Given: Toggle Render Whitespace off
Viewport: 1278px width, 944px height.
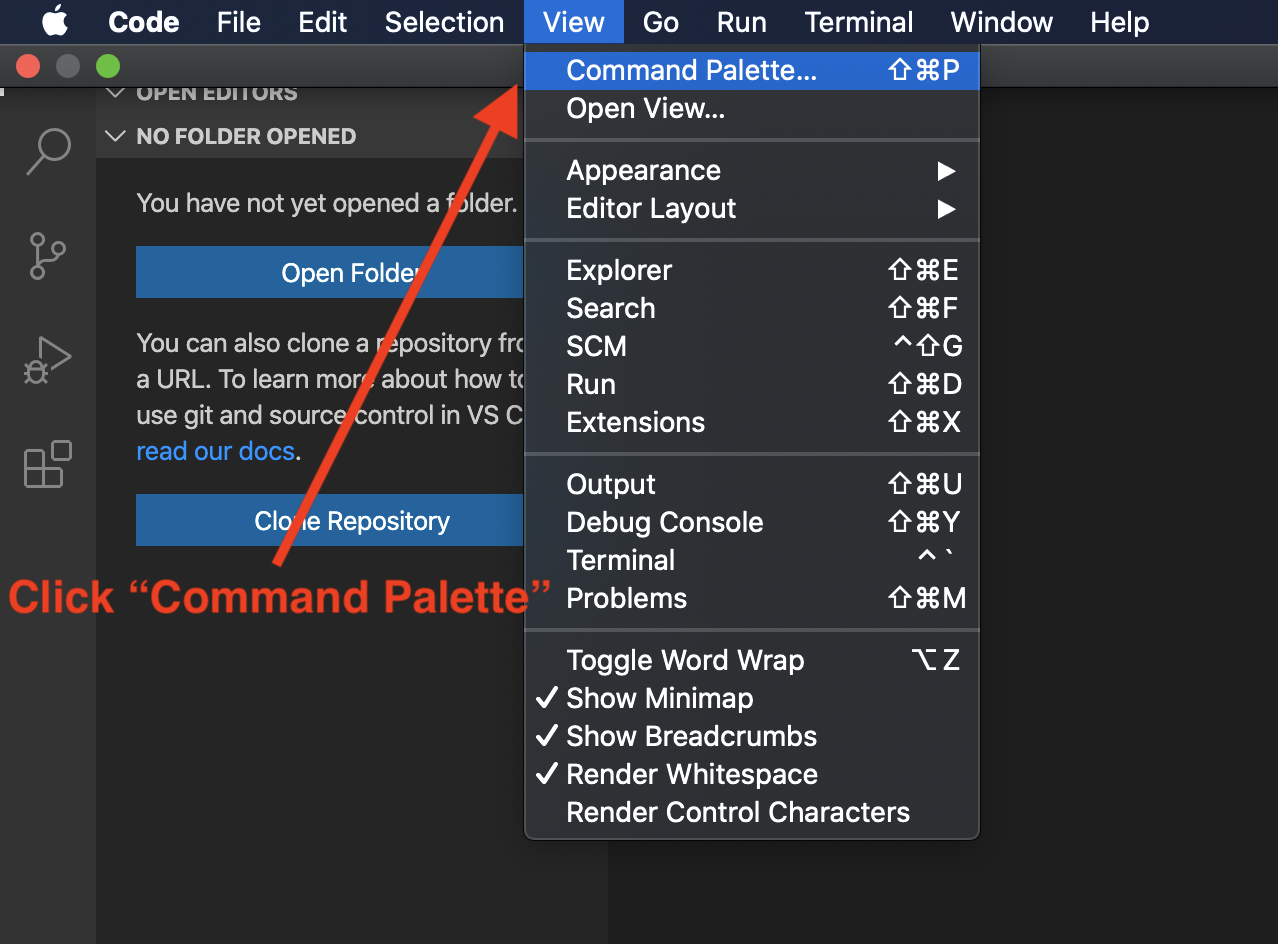Looking at the screenshot, I should 692,774.
